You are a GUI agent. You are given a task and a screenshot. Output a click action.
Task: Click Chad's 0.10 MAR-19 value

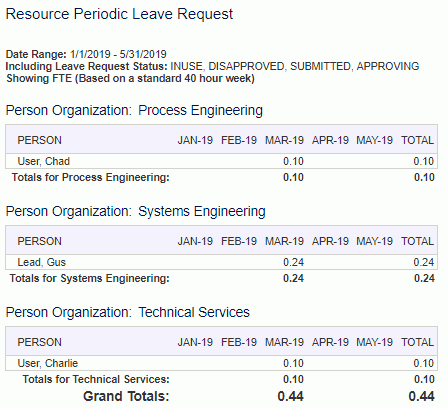[293, 161]
